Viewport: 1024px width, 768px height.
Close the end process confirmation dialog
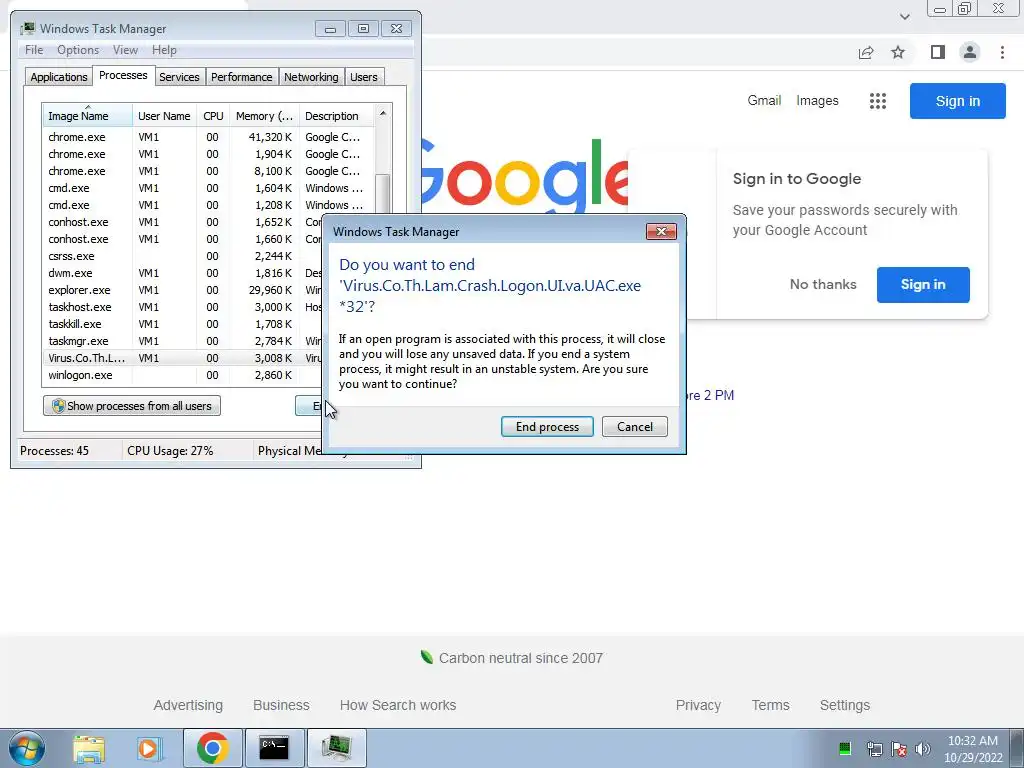coord(661,231)
